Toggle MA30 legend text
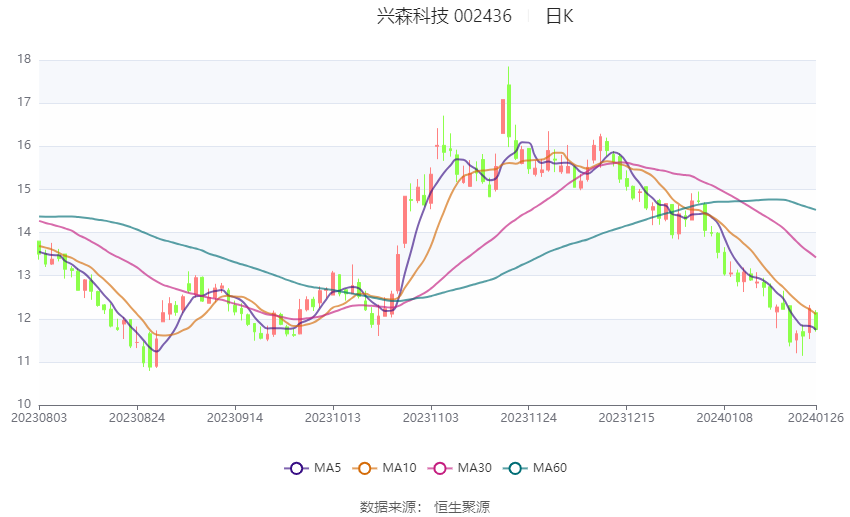This screenshot has height=517, width=850. pyautogui.click(x=475, y=467)
